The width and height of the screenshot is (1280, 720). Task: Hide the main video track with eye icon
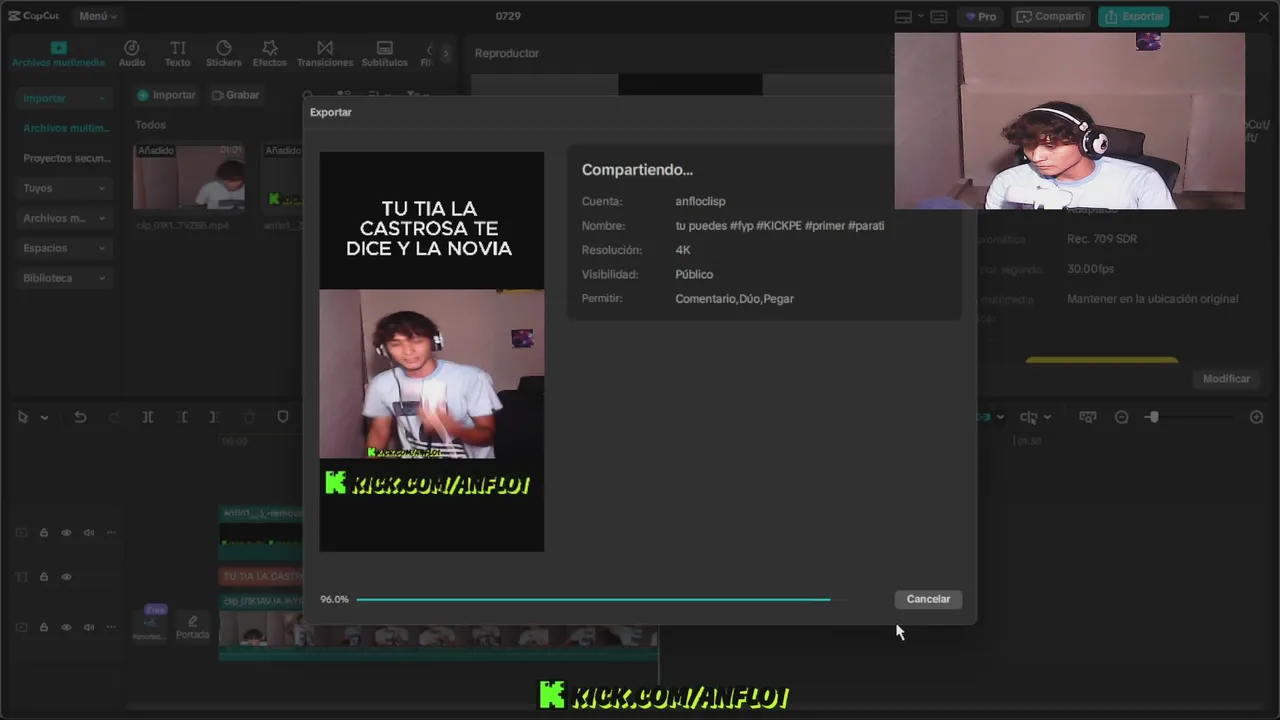tap(66, 627)
